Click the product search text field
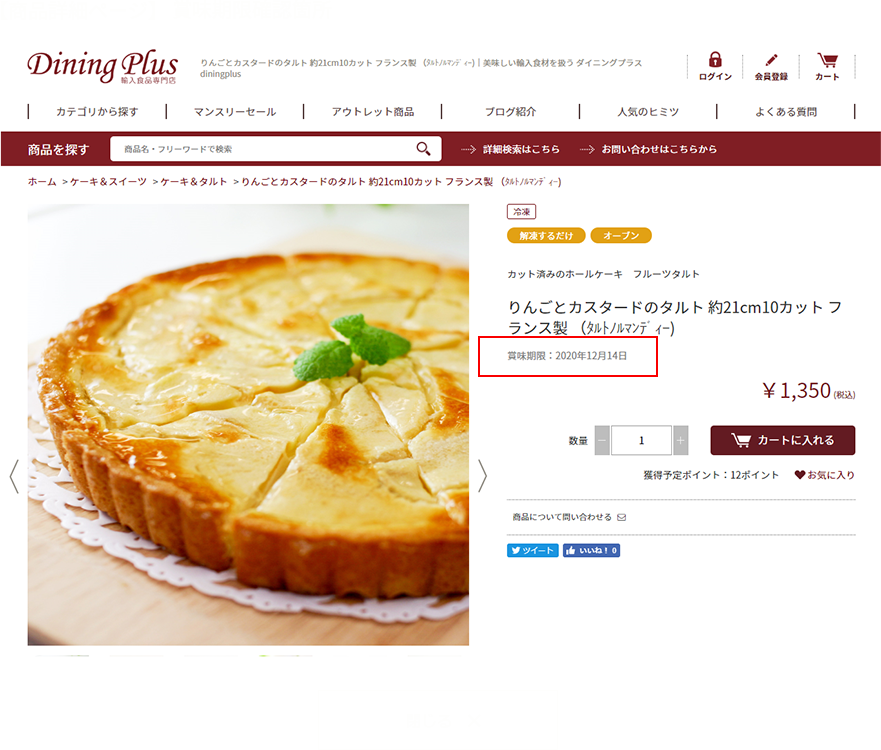This screenshot has width=881, height=750. tap(275, 149)
